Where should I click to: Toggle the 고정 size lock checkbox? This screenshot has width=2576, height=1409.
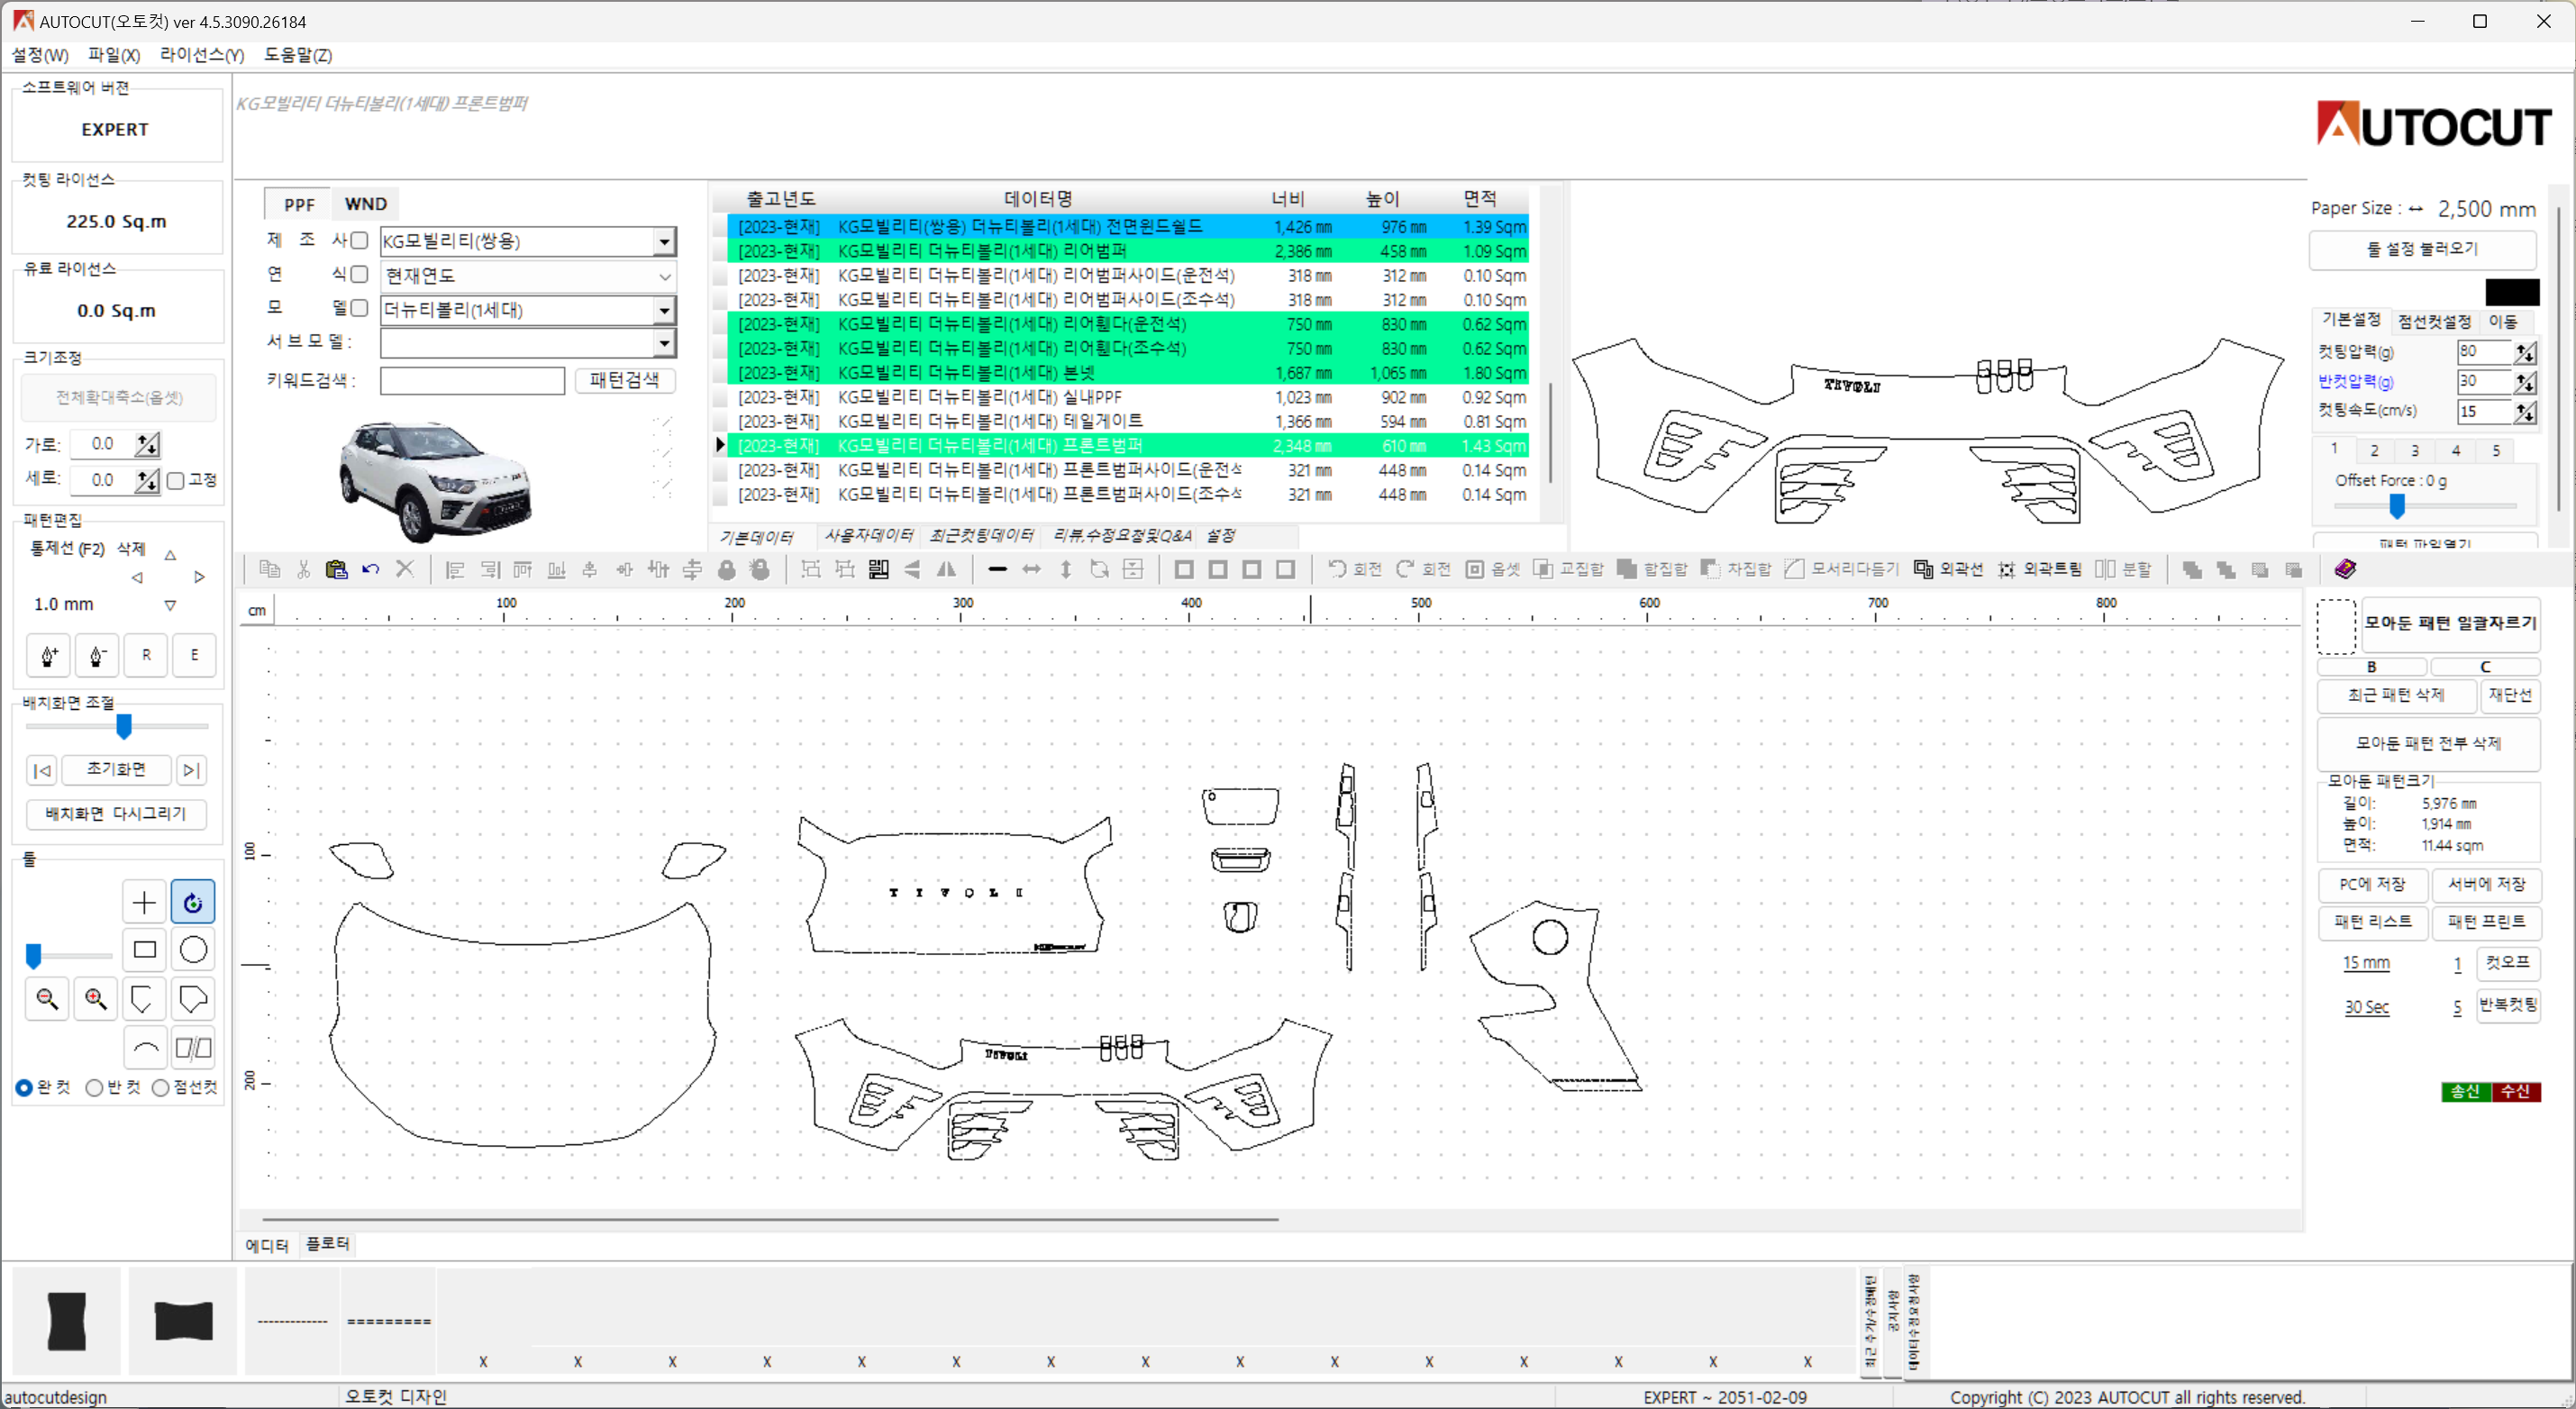pos(176,481)
